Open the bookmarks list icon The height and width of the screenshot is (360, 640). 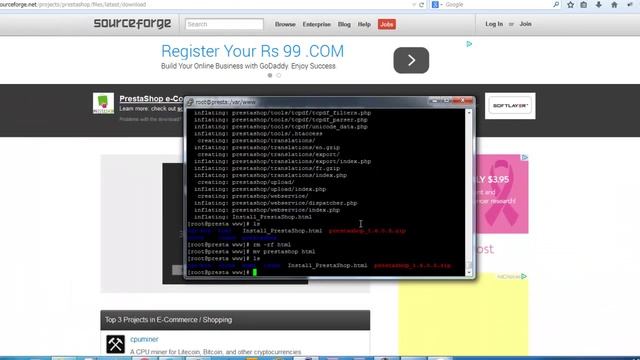click(x=584, y=4)
